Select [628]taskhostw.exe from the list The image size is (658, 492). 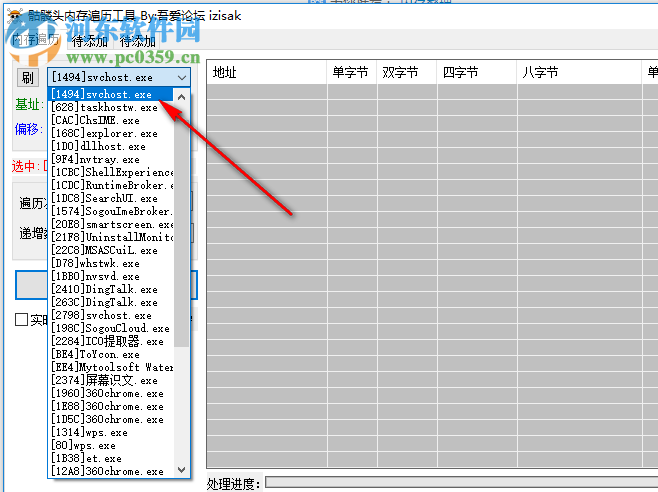[111, 107]
